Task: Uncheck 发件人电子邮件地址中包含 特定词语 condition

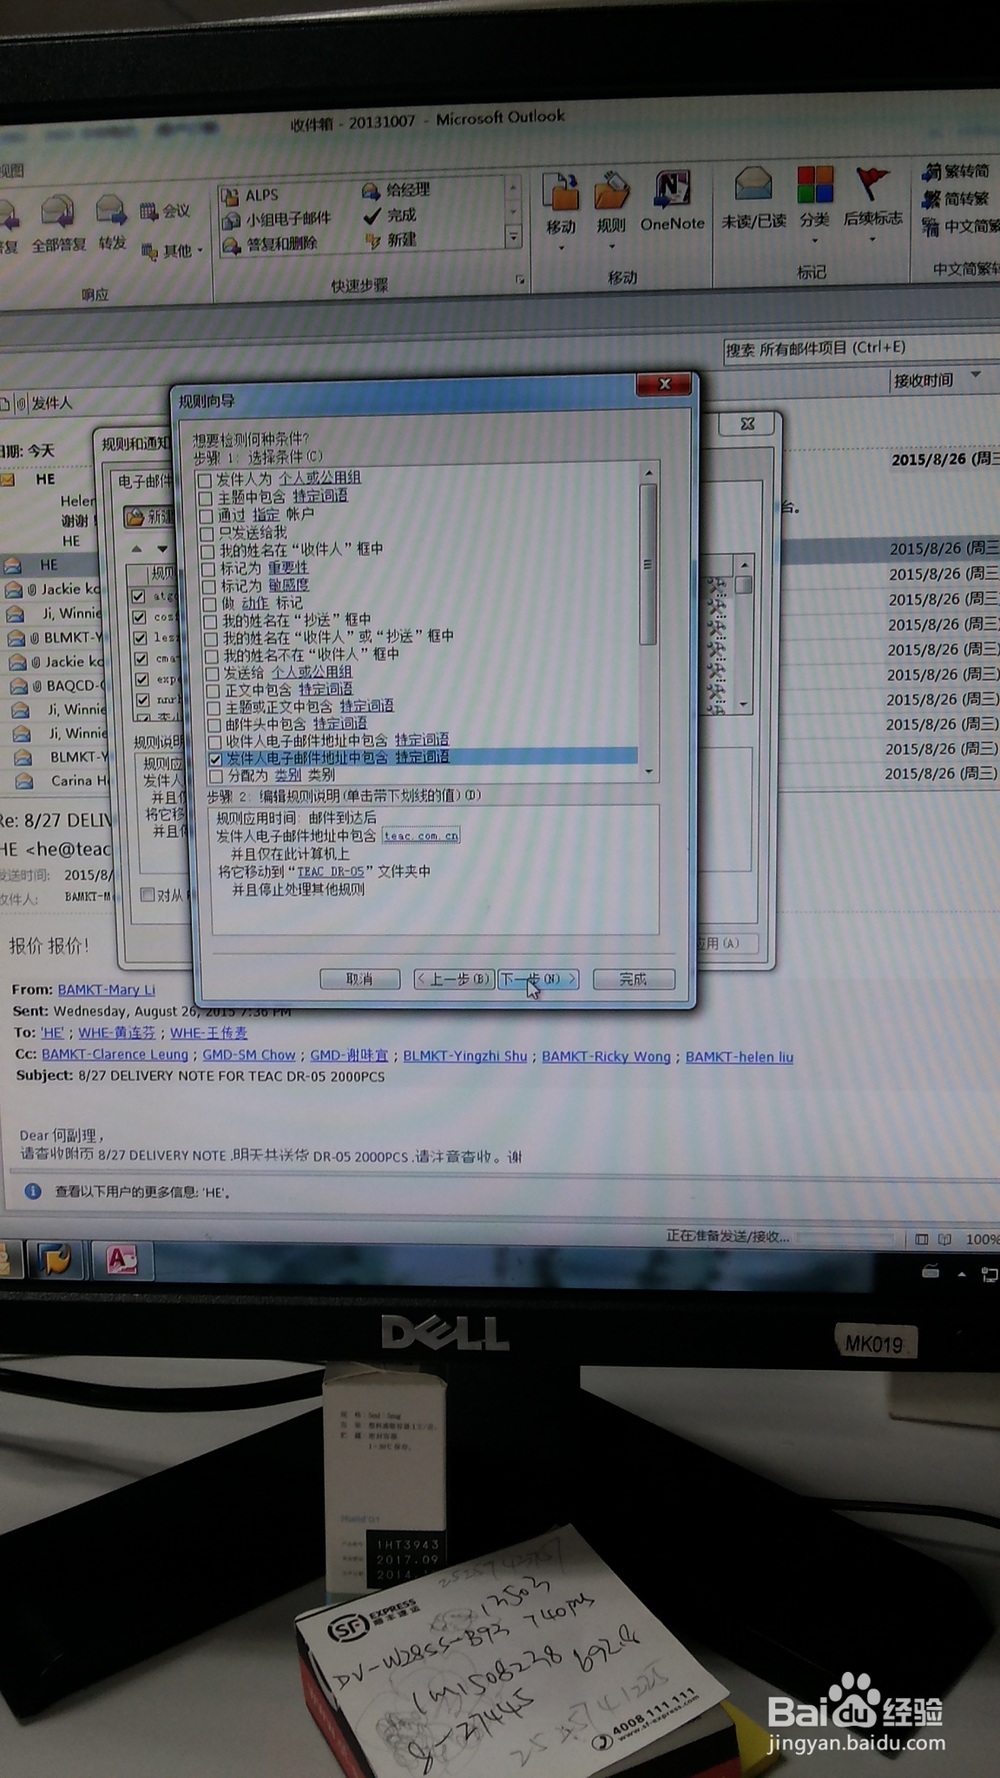Action: click(x=215, y=759)
